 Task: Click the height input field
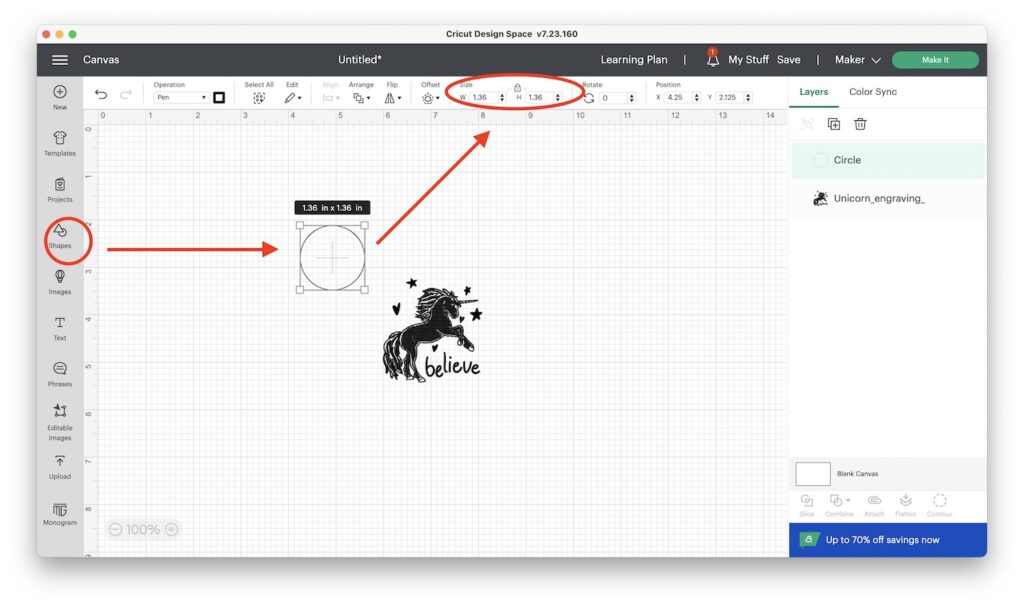[x=539, y=97]
